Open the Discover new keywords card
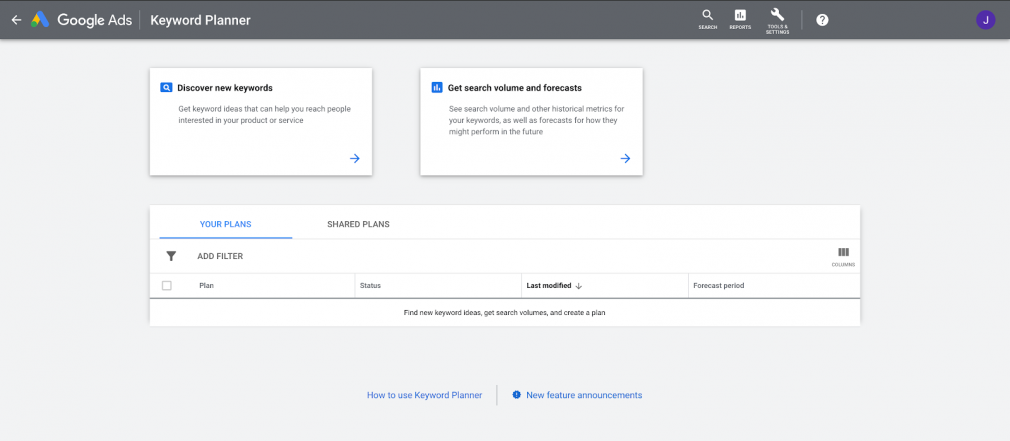The width and height of the screenshot is (1010, 441). click(x=261, y=122)
